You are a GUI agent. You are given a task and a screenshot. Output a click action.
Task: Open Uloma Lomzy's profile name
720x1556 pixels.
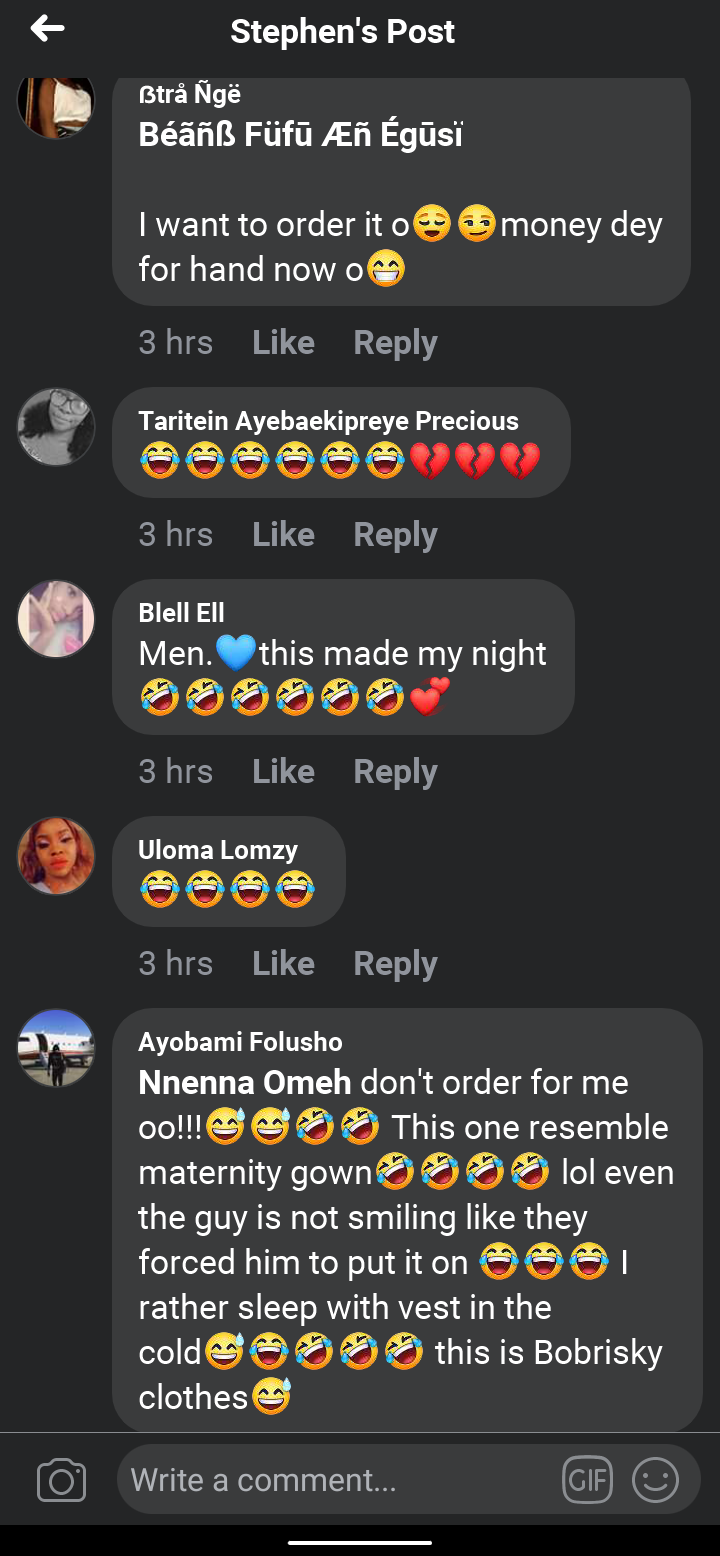coord(218,850)
